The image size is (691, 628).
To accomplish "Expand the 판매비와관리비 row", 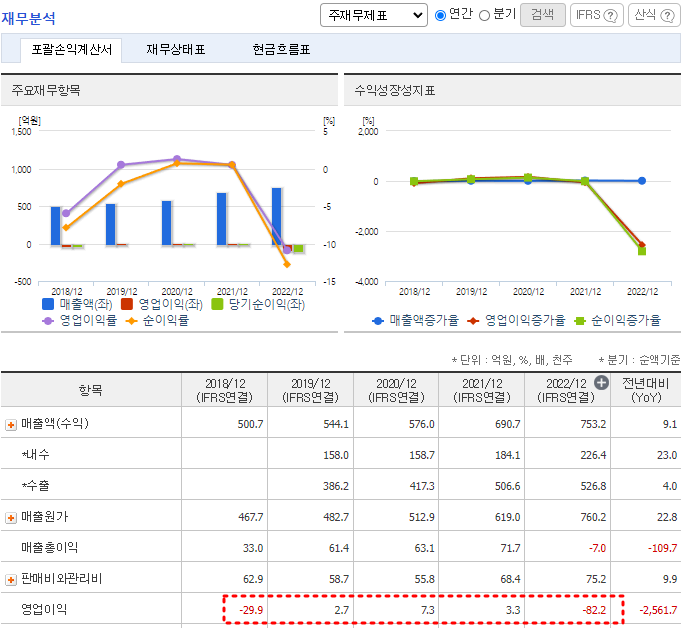I will point(11,580).
